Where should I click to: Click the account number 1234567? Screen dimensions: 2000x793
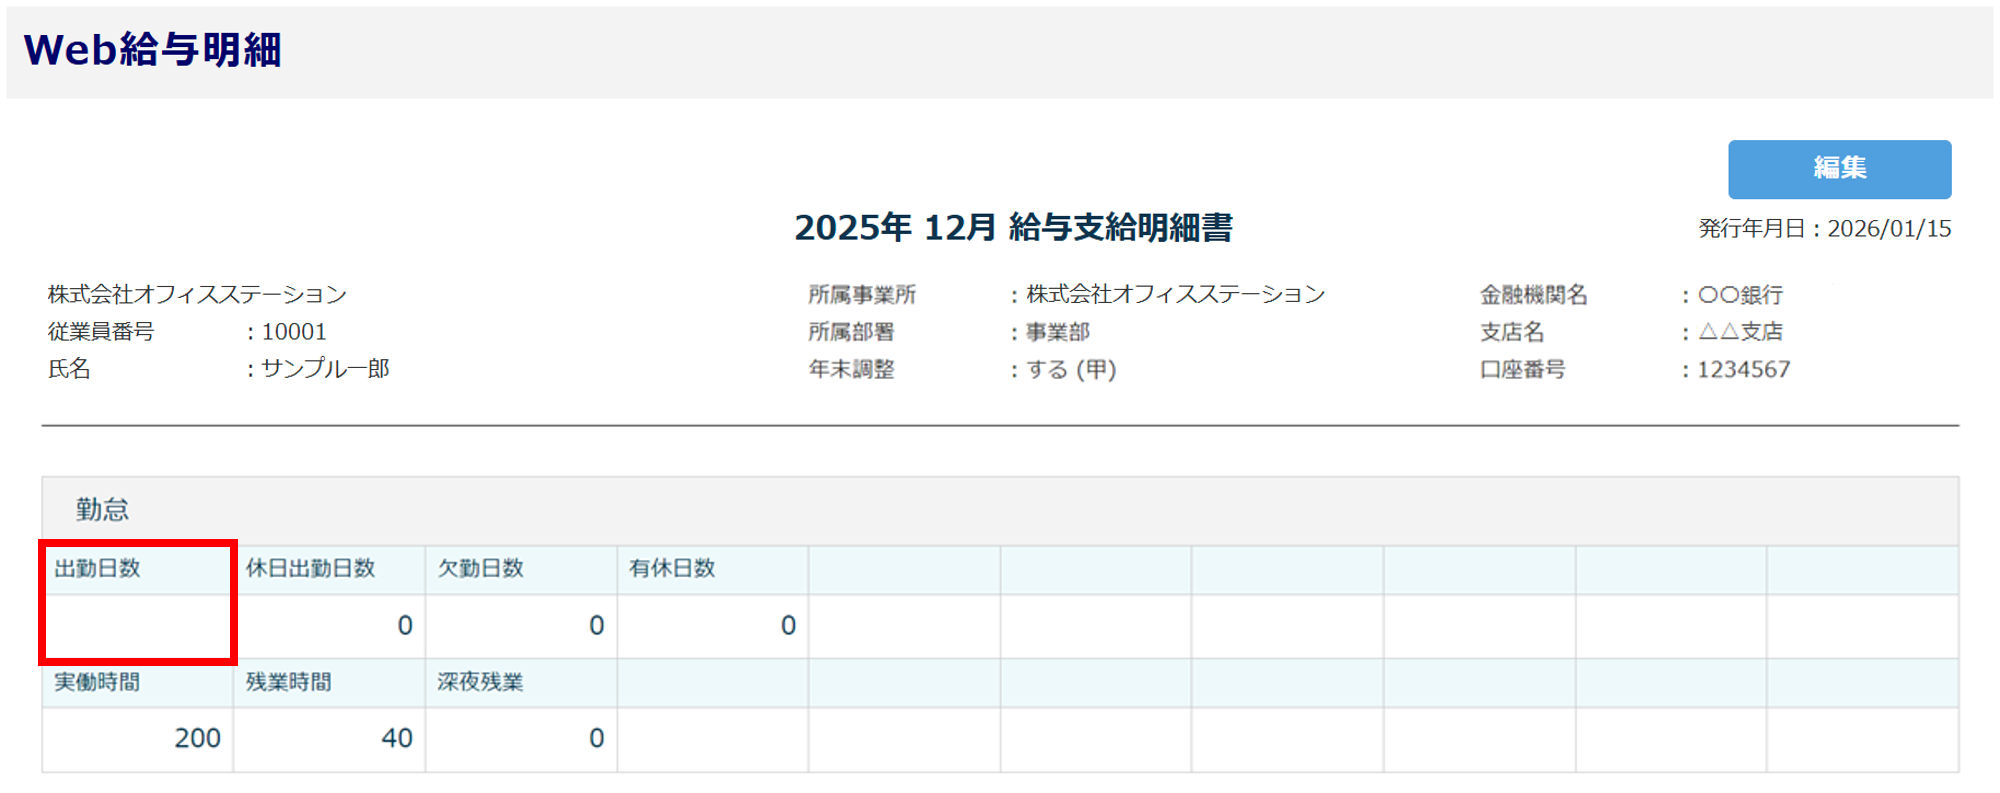(1743, 370)
